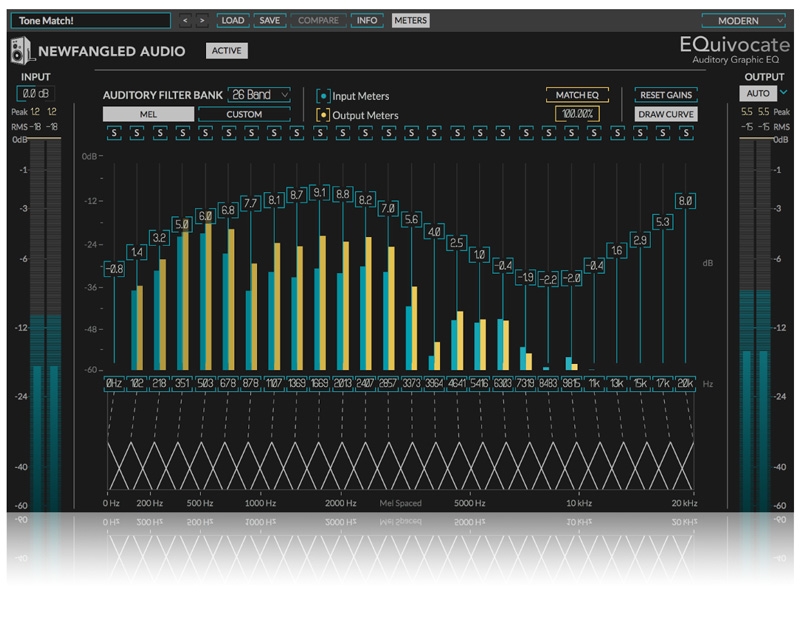This screenshot has width=800, height=618.
Task: Toggle the Input Meters checkbox
Action: click(x=323, y=96)
